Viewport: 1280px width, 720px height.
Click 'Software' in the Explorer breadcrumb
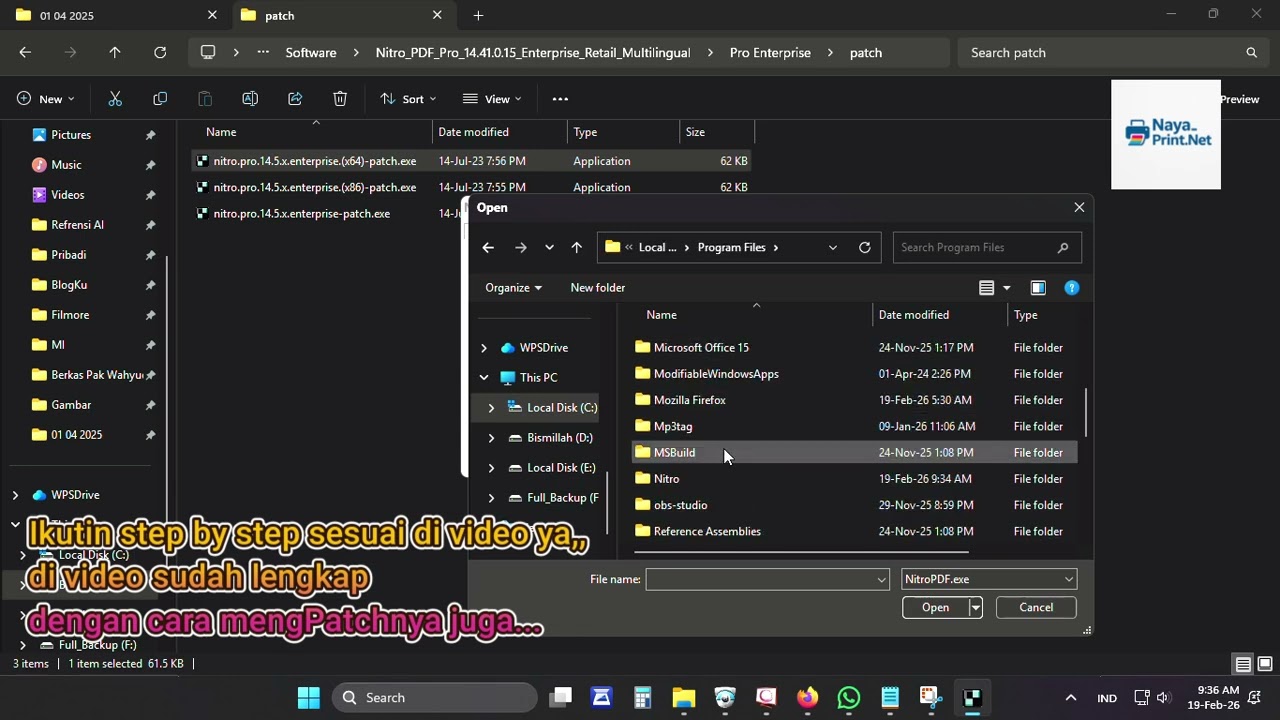[x=311, y=52]
